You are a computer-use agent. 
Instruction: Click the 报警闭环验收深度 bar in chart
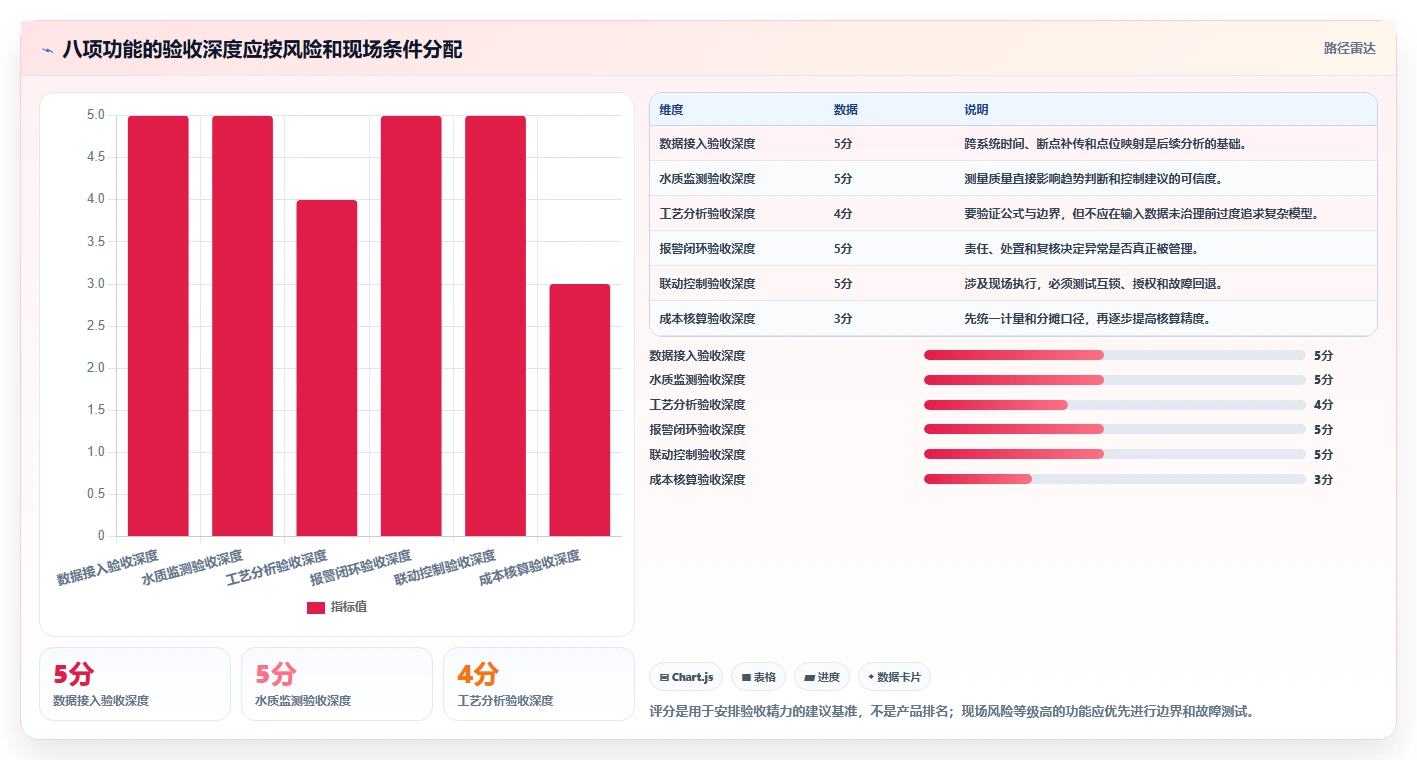click(411, 326)
